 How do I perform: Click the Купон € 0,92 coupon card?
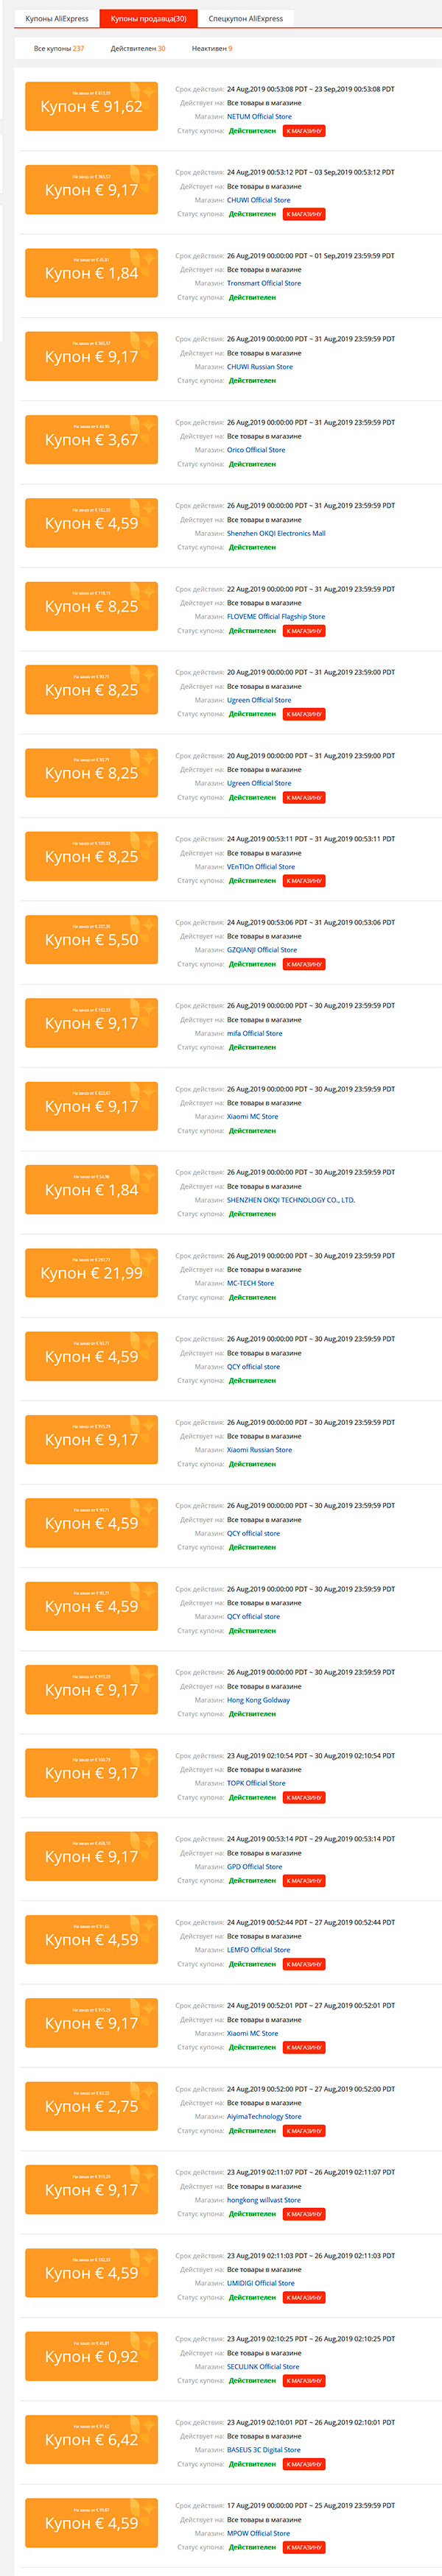tap(91, 2356)
